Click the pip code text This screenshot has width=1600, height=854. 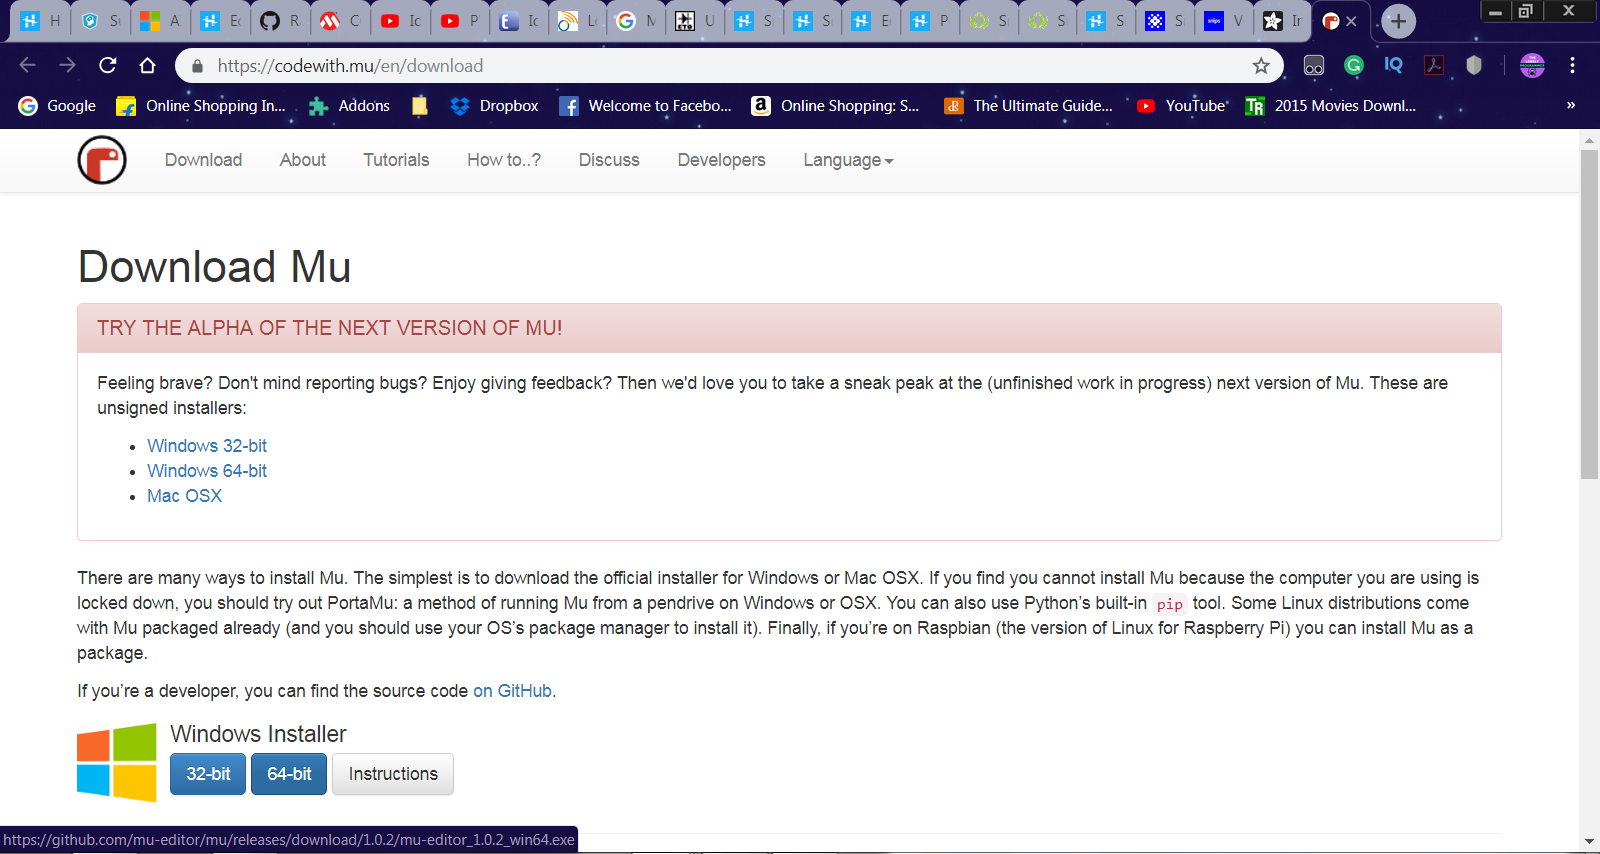(x=1170, y=604)
